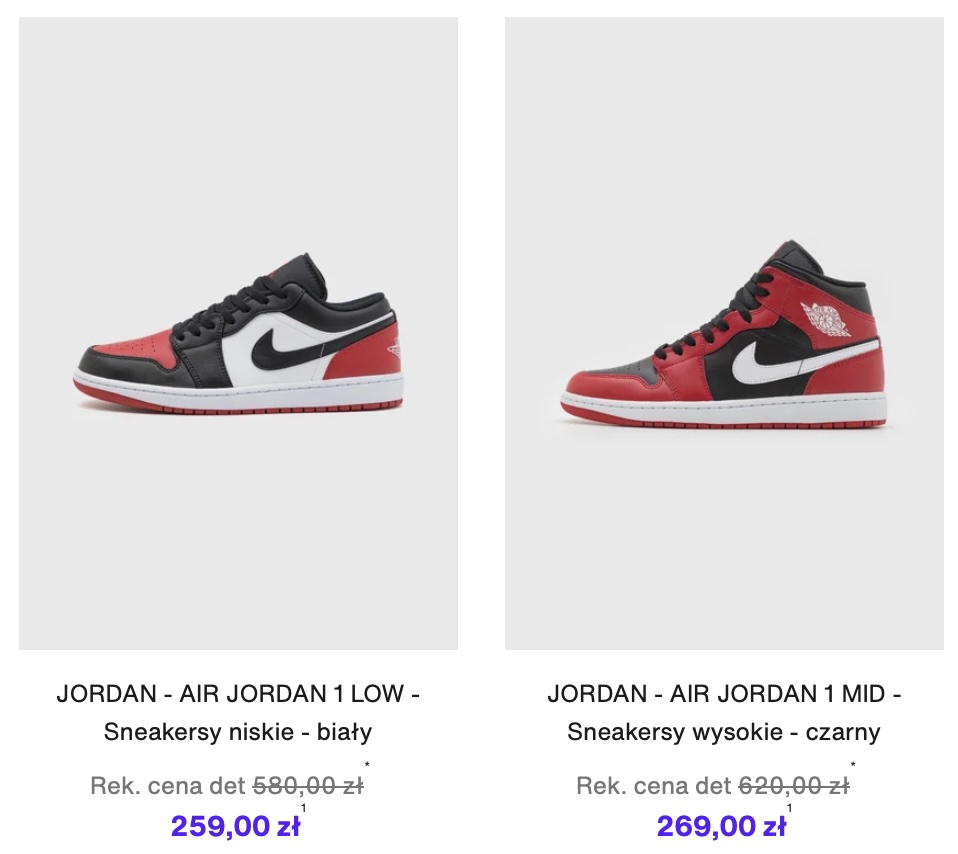Screen dimensions: 958x854
Task: Open the JORDAN - AIR JORDAN 1 LOW title link
Action: point(238,694)
